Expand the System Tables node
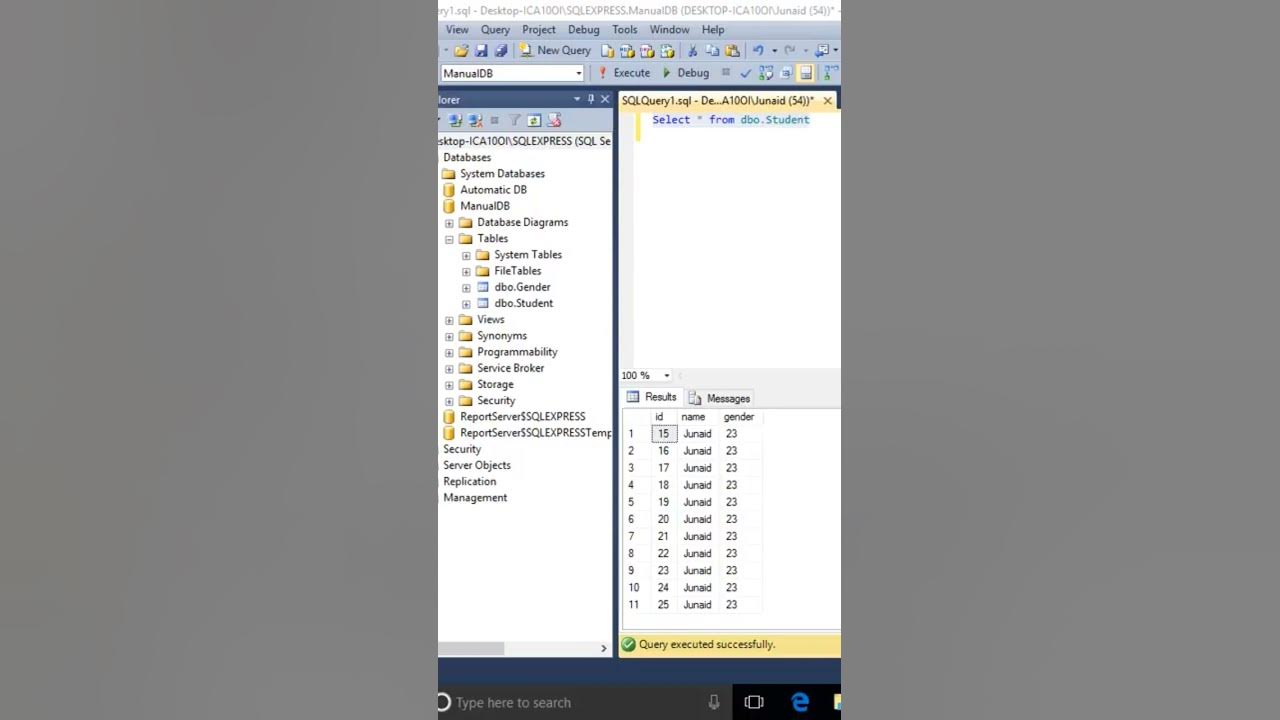Viewport: 1280px width, 720px height. (x=466, y=255)
